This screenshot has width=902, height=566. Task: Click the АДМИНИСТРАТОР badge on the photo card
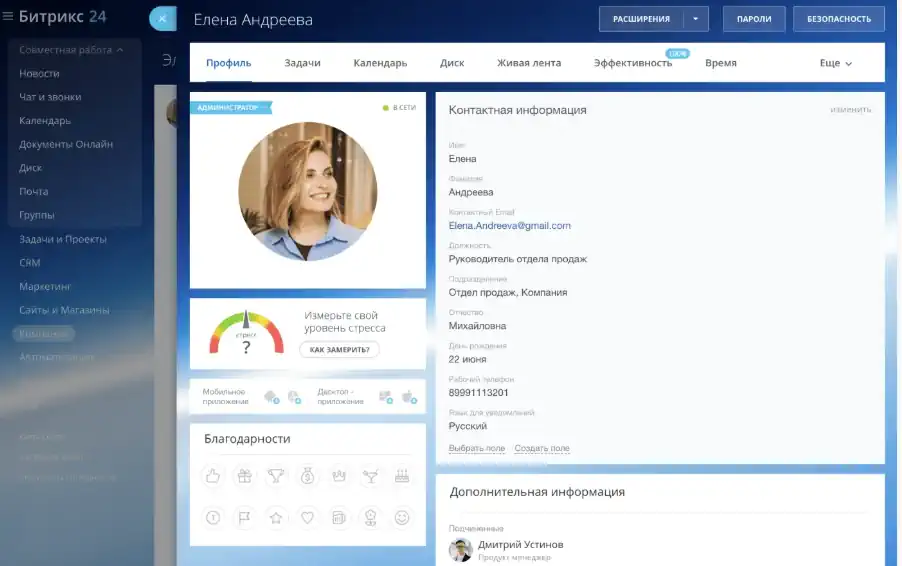coord(231,108)
